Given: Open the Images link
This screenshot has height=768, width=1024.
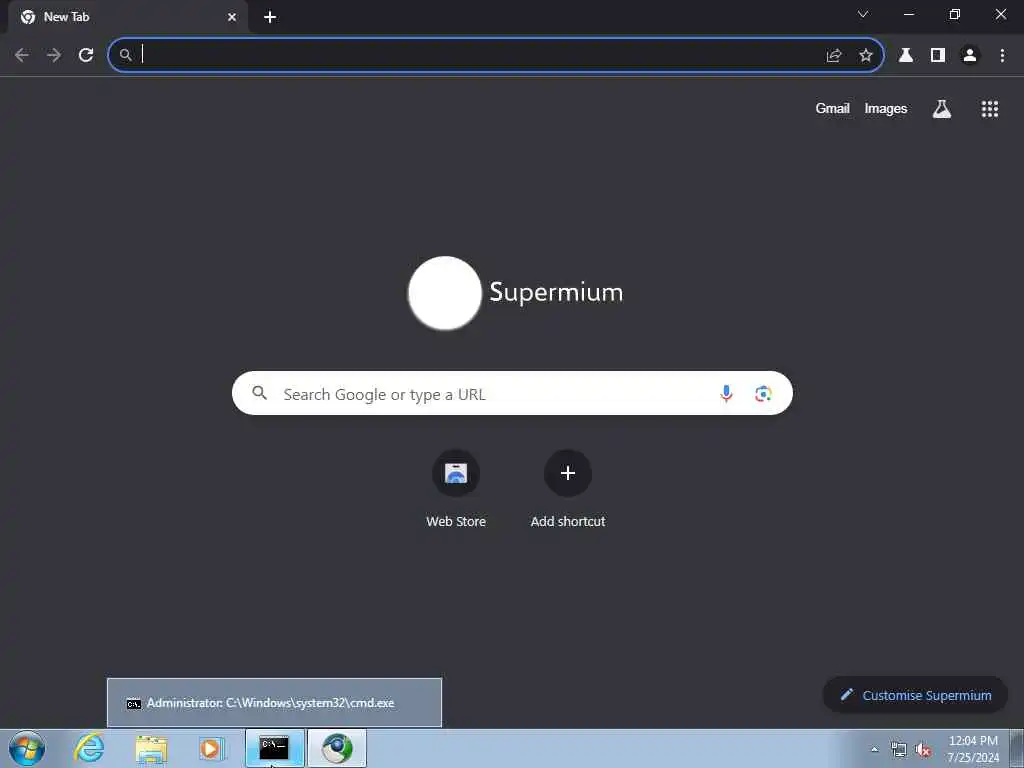Looking at the screenshot, I should [x=886, y=108].
